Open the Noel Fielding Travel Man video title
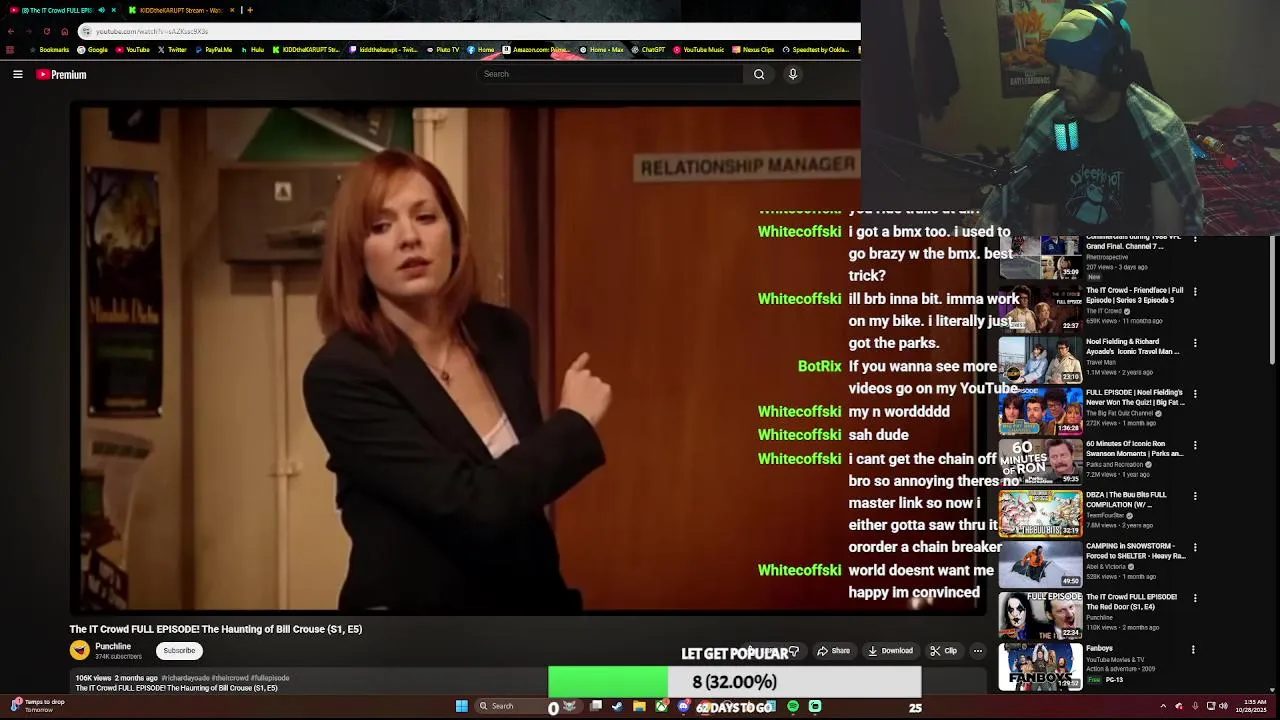Screen dimensions: 1280x720 pos(1133,346)
